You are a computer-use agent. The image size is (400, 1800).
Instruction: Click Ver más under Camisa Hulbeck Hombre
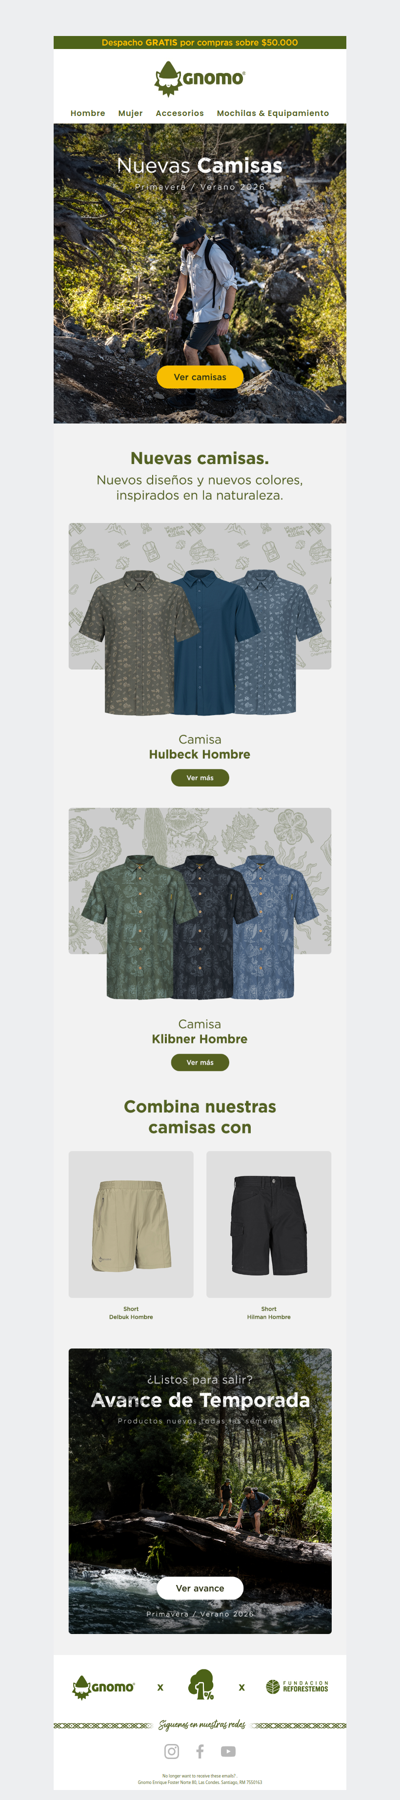[x=200, y=777]
